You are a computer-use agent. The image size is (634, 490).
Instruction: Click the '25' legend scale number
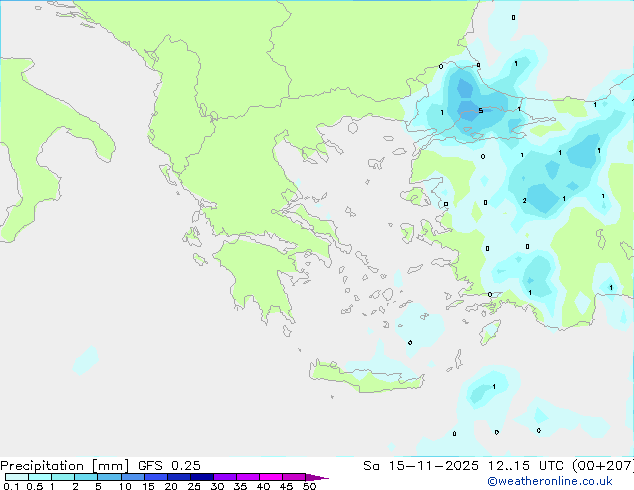click(x=194, y=486)
